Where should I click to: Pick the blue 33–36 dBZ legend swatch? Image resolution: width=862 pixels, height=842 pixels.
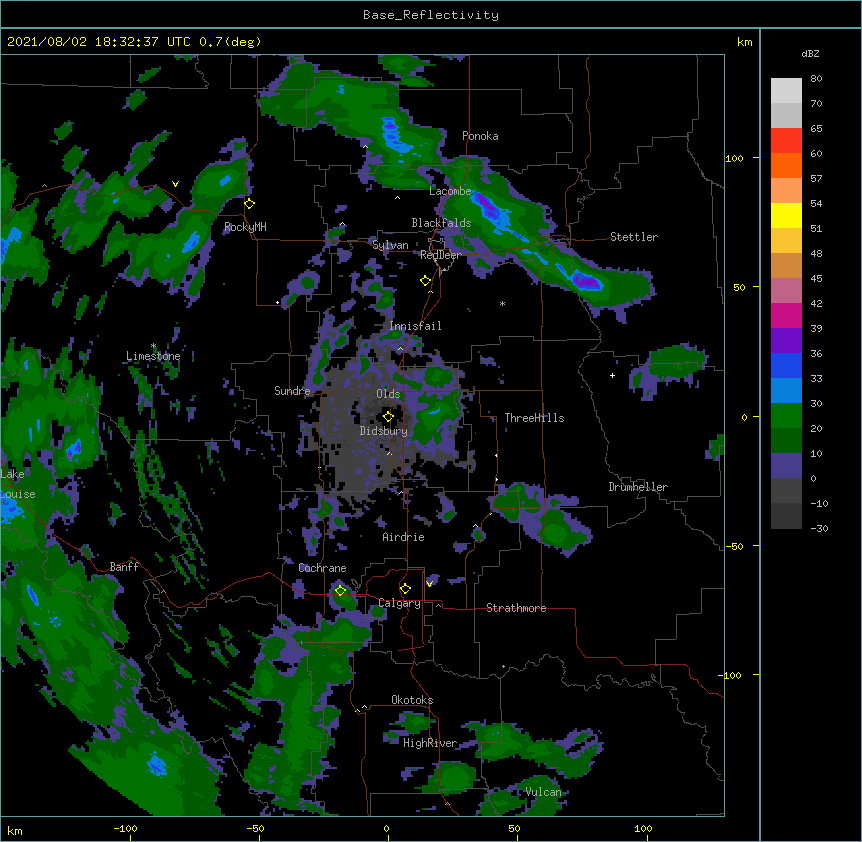click(786, 365)
